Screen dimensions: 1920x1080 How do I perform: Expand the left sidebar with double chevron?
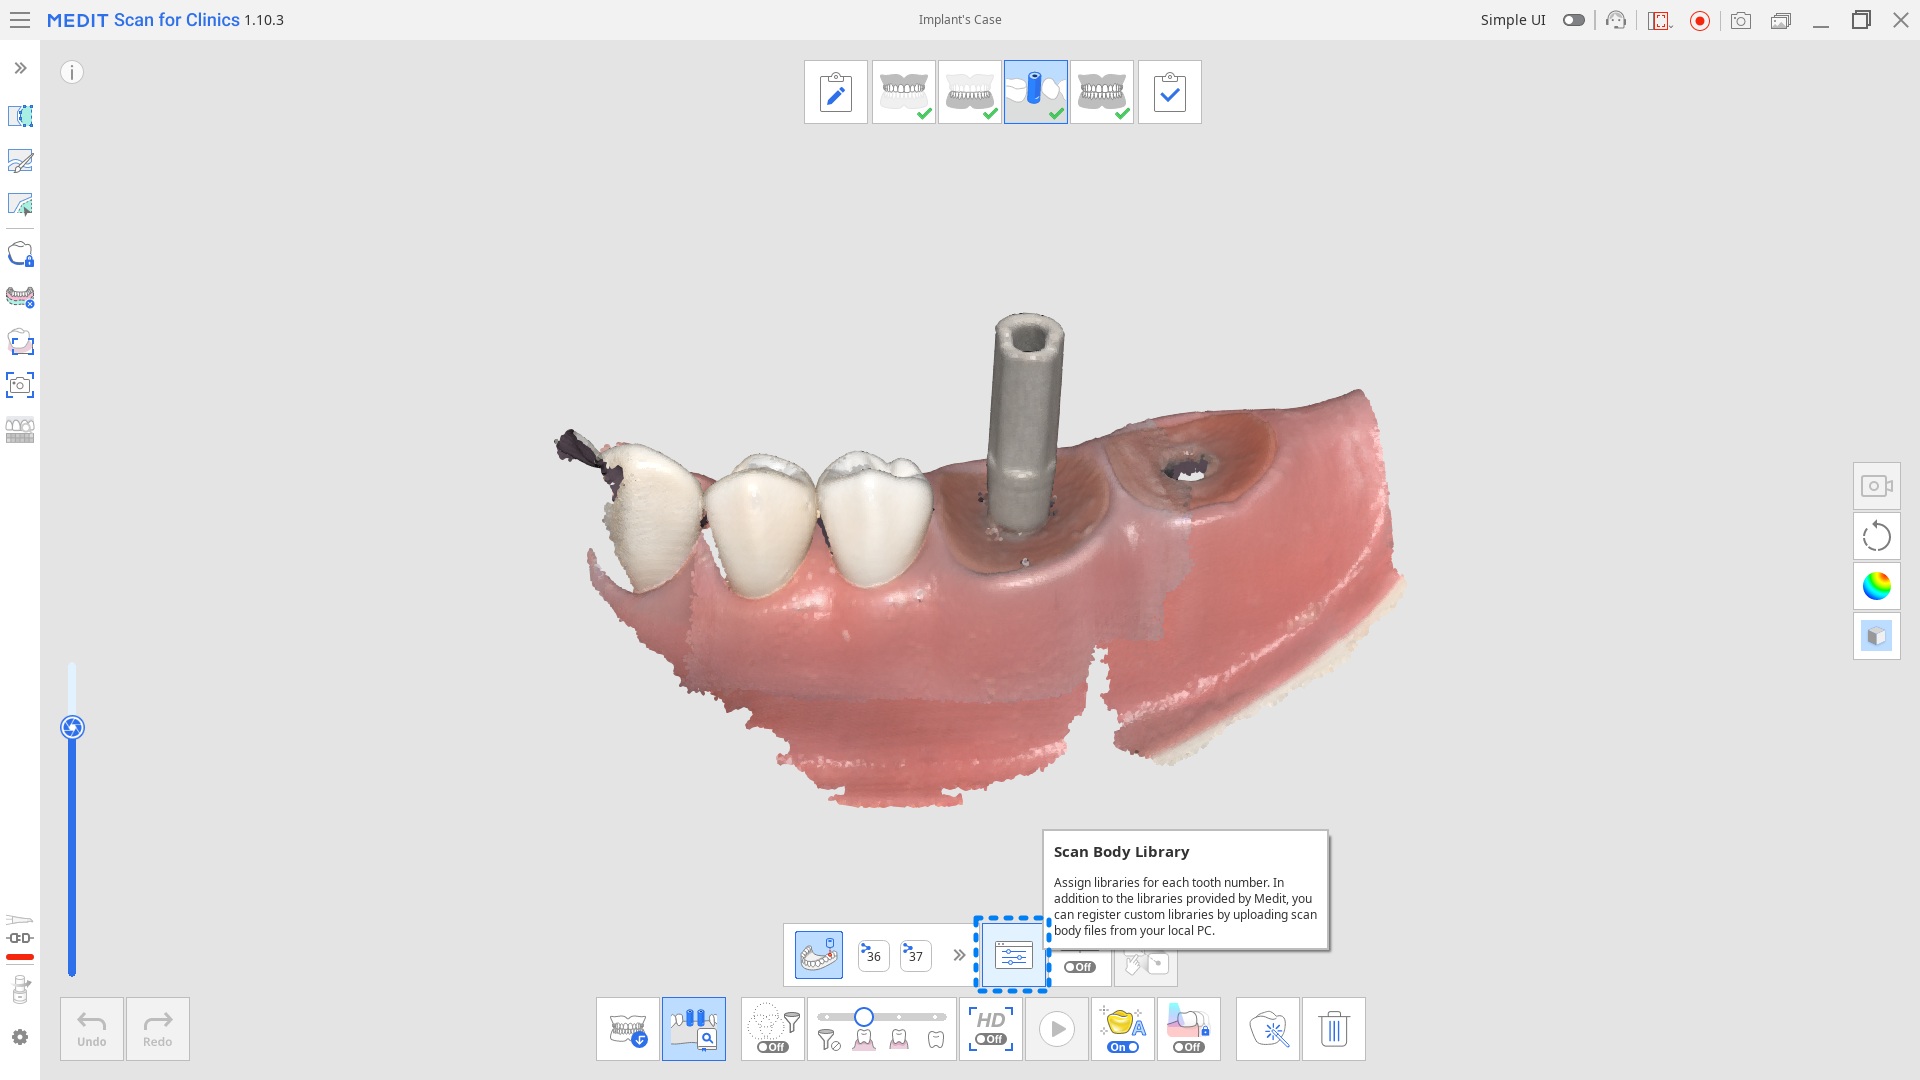[x=20, y=68]
